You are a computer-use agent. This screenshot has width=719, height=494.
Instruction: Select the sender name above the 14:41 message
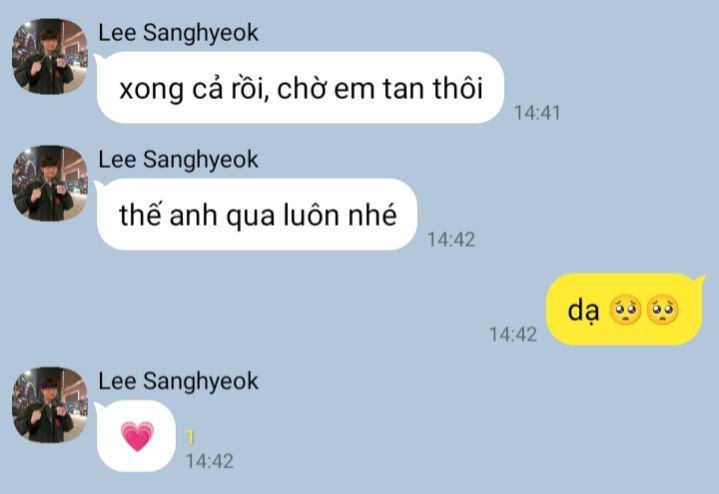click(178, 33)
